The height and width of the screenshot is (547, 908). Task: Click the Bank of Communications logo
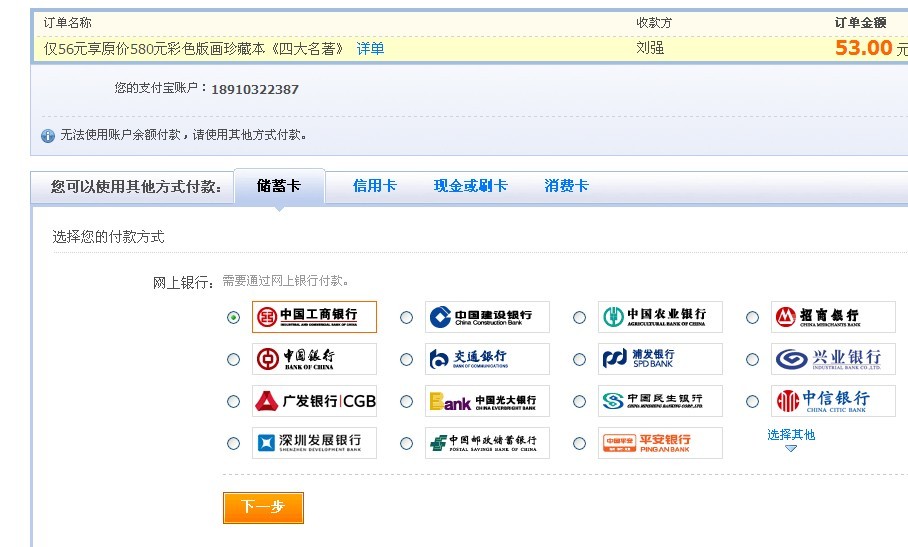tap(487, 359)
